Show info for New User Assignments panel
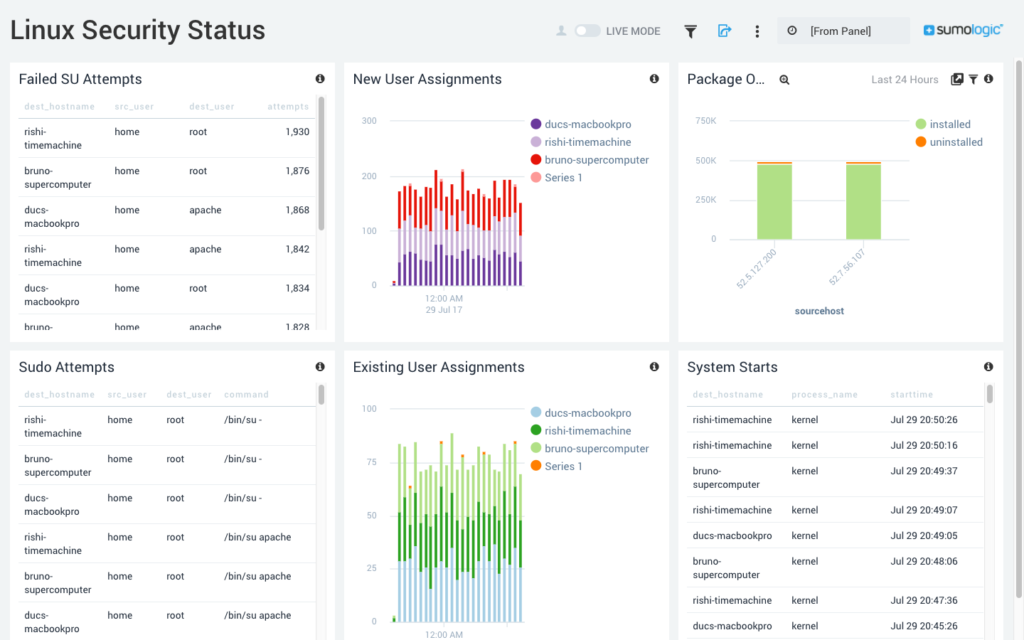This screenshot has width=1024, height=640. (654, 78)
